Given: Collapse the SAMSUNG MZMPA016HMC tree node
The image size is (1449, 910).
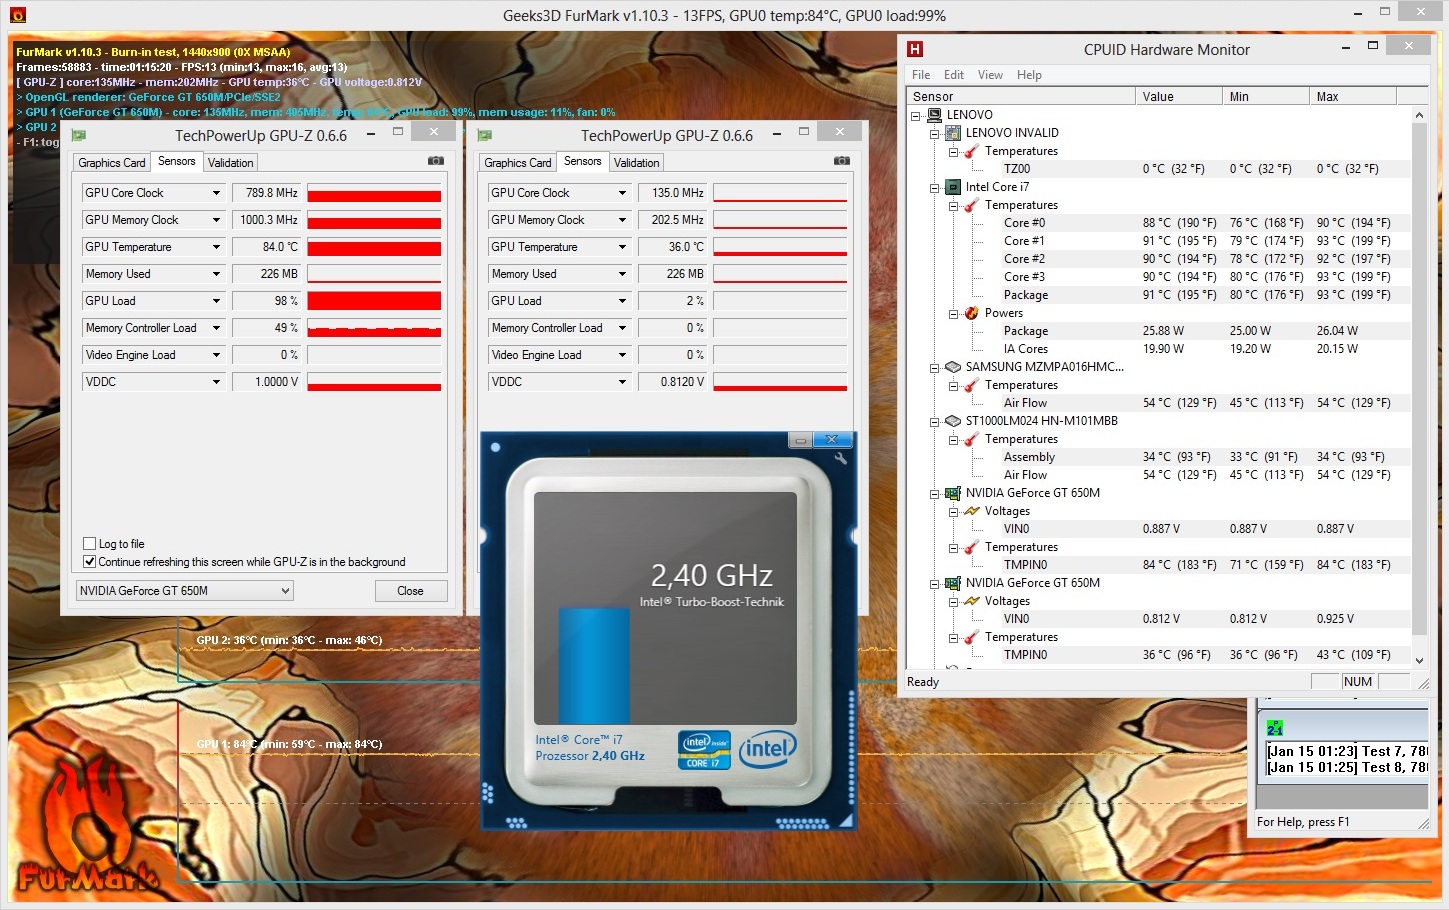Looking at the screenshot, I should (x=934, y=368).
